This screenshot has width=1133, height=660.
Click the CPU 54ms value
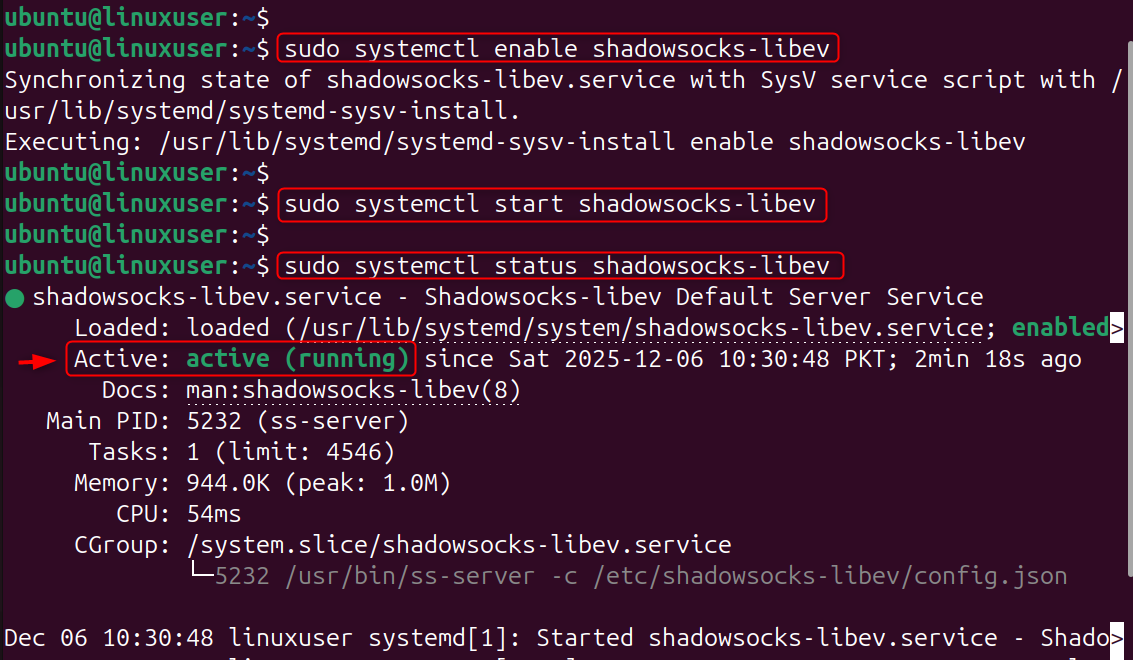[214, 514]
